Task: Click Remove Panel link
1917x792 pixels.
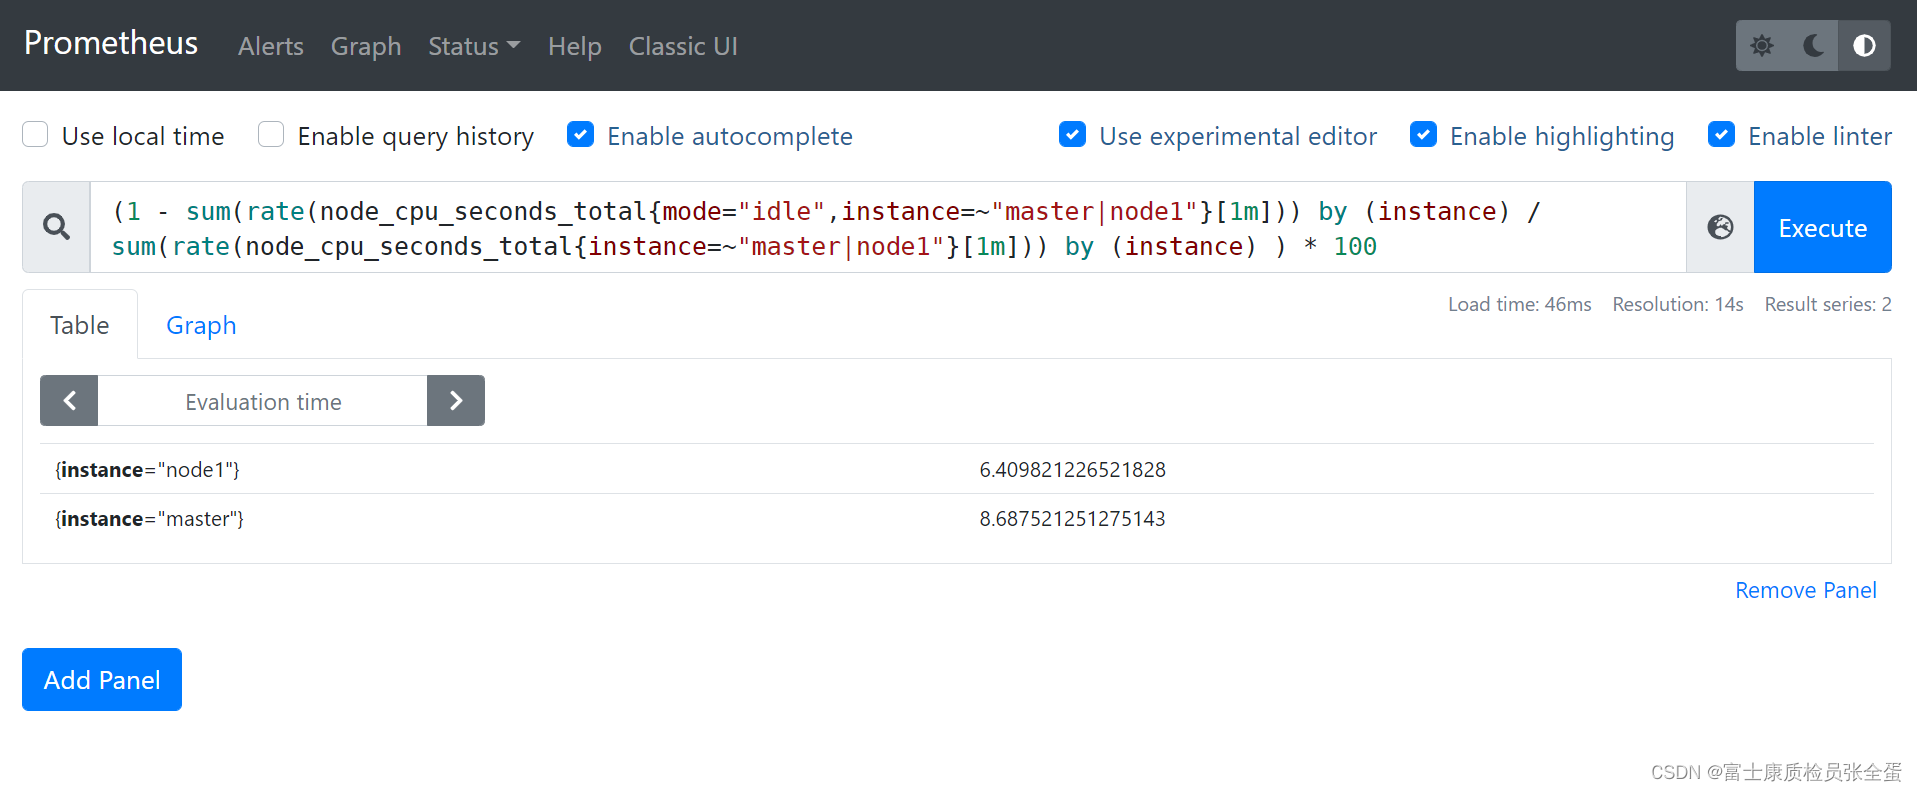Action: [x=1806, y=590]
